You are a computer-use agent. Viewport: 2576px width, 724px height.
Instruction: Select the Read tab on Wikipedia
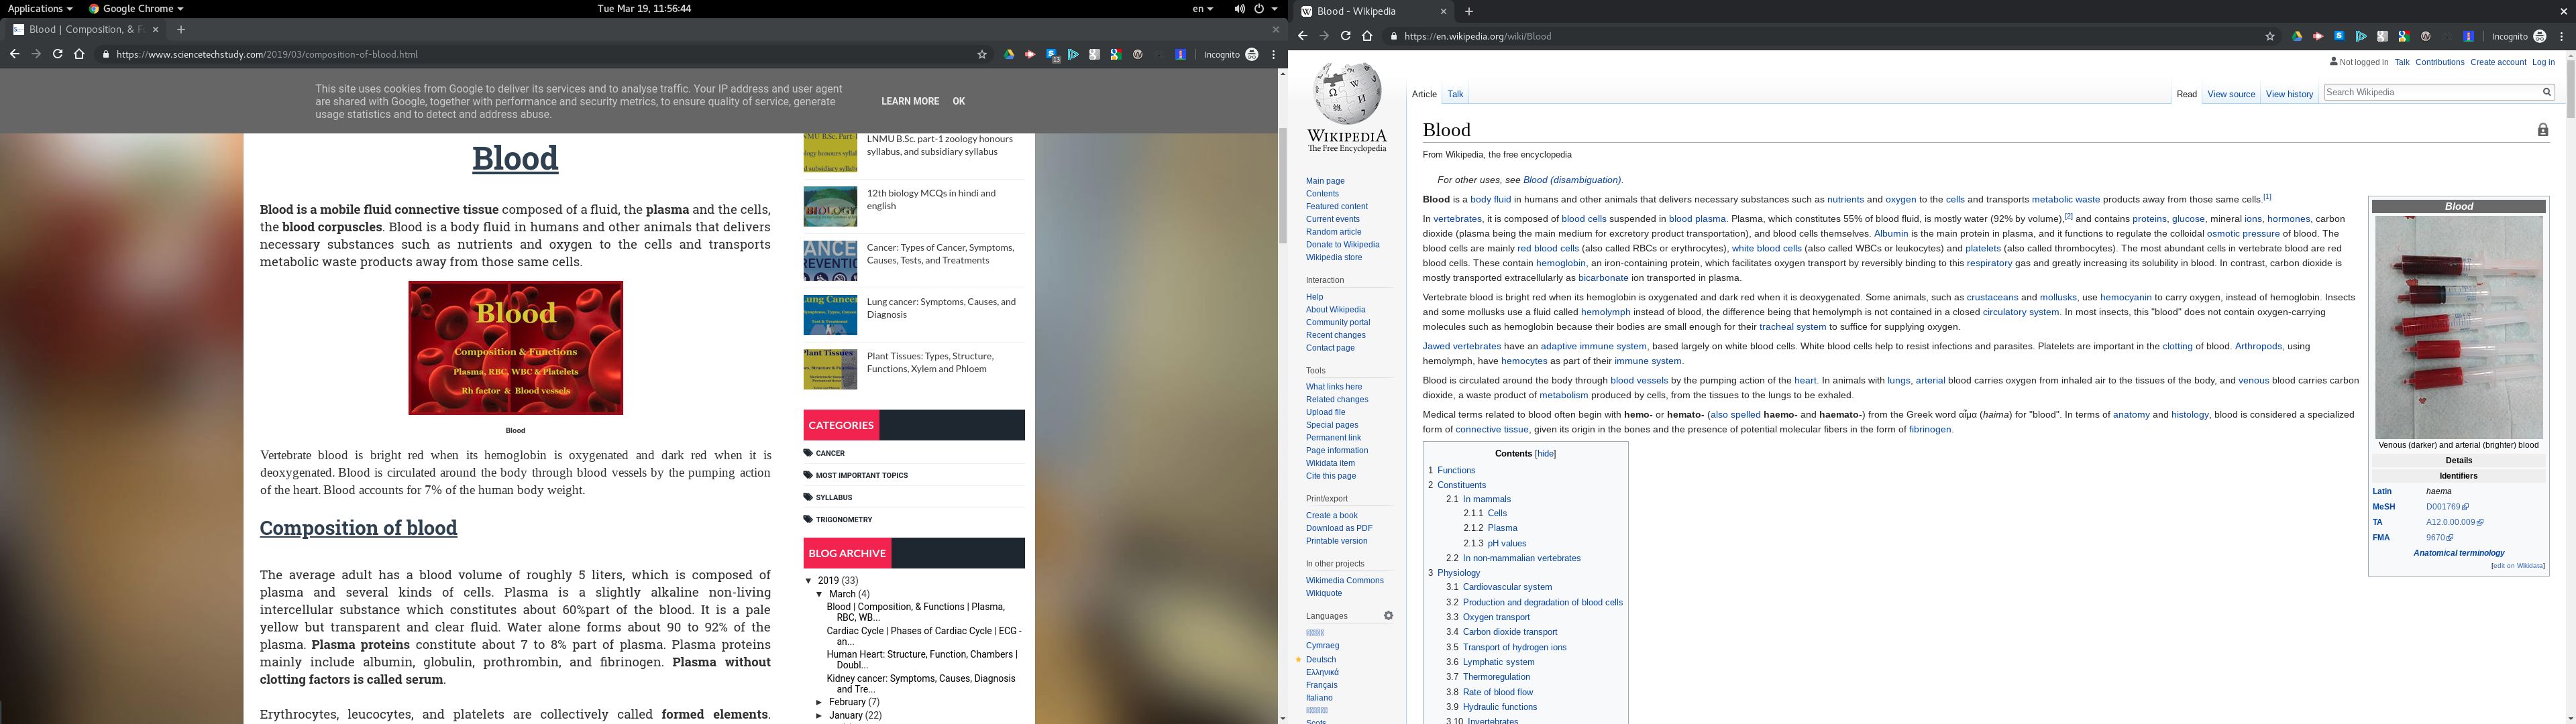pyautogui.click(x=2186, y=94)
